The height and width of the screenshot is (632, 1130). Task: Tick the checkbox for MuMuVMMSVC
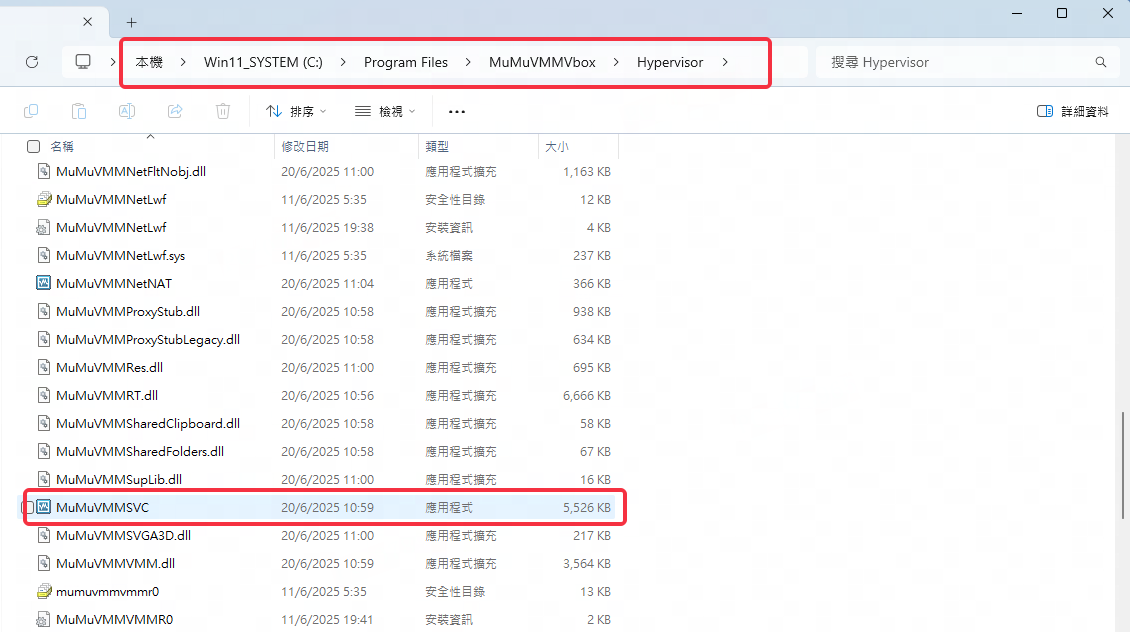pyautogui.click(x=27, y=507)
